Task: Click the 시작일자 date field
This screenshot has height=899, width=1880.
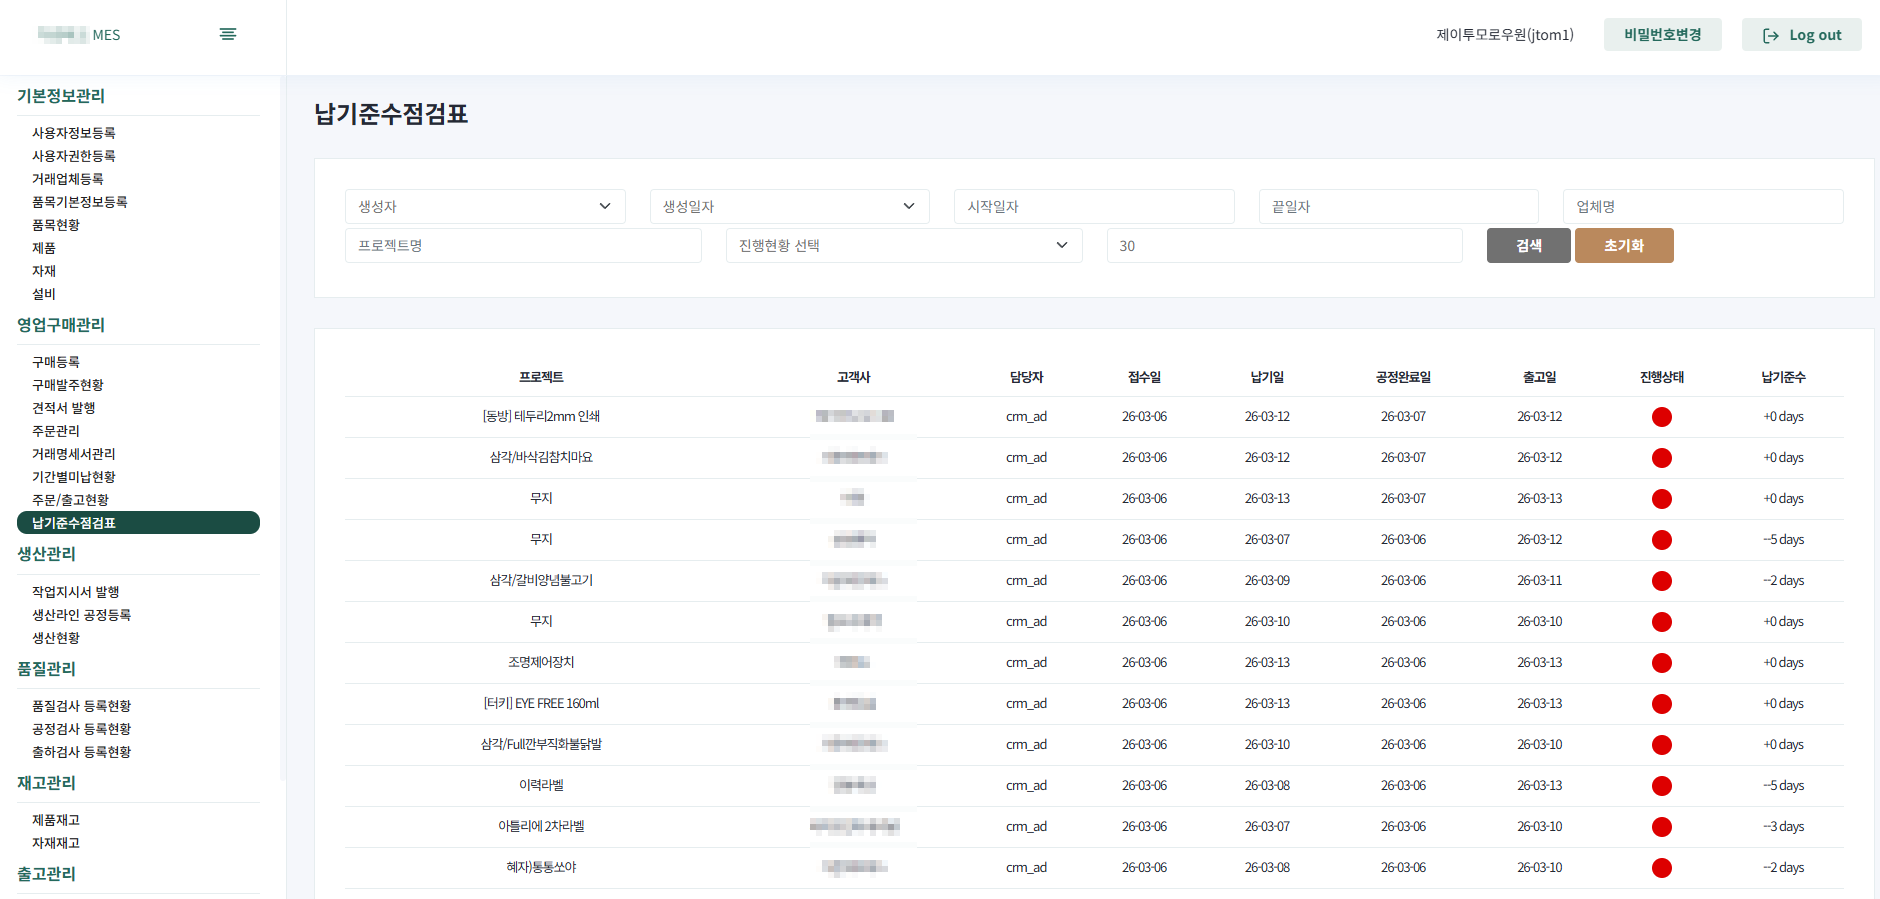Action: 1093,207
